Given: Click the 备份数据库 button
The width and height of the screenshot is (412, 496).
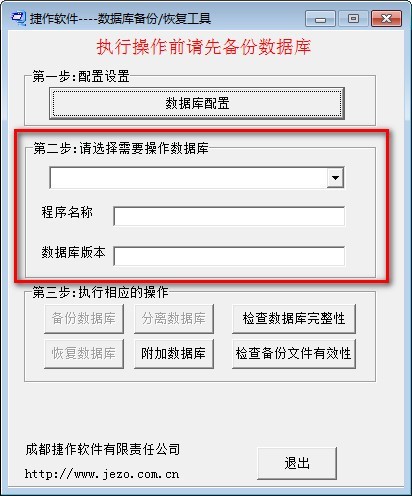Looking at the screenshot, I should (x=84, y=319).
